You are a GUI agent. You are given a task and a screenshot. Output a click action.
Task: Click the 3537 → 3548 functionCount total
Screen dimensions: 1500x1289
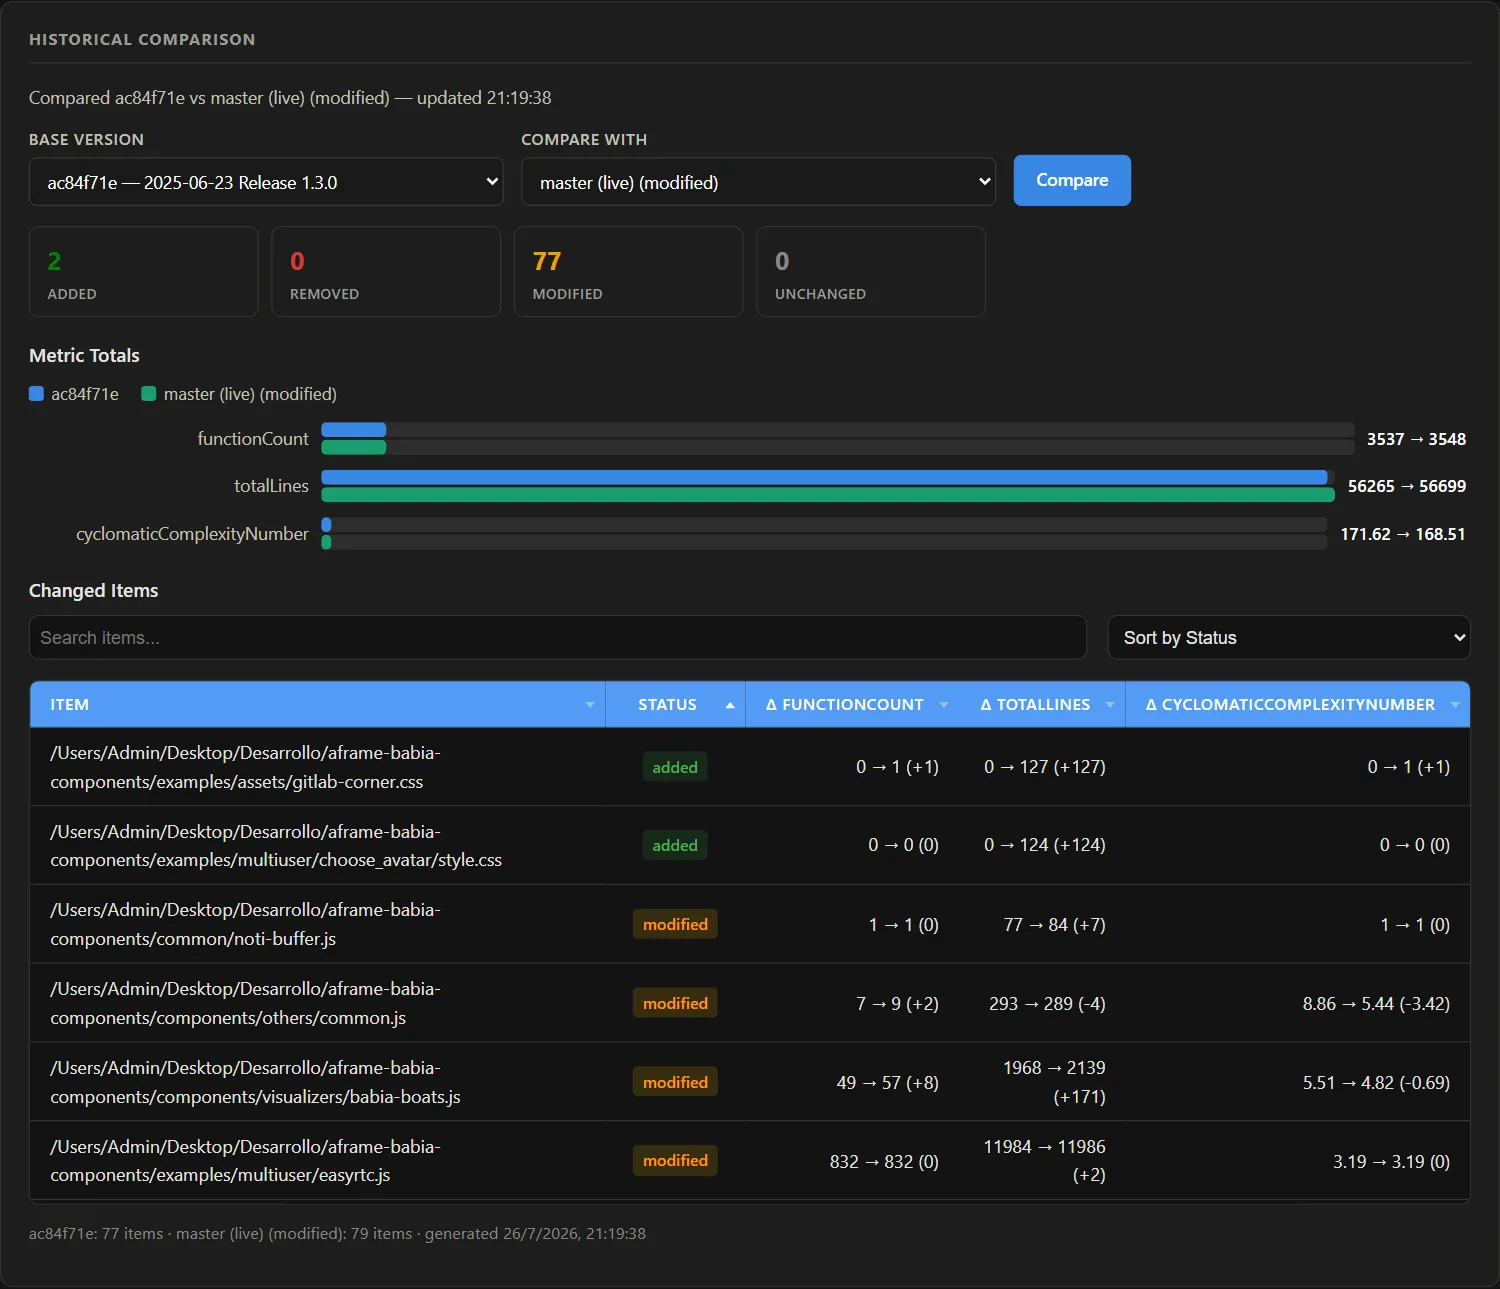point(1416,439)
